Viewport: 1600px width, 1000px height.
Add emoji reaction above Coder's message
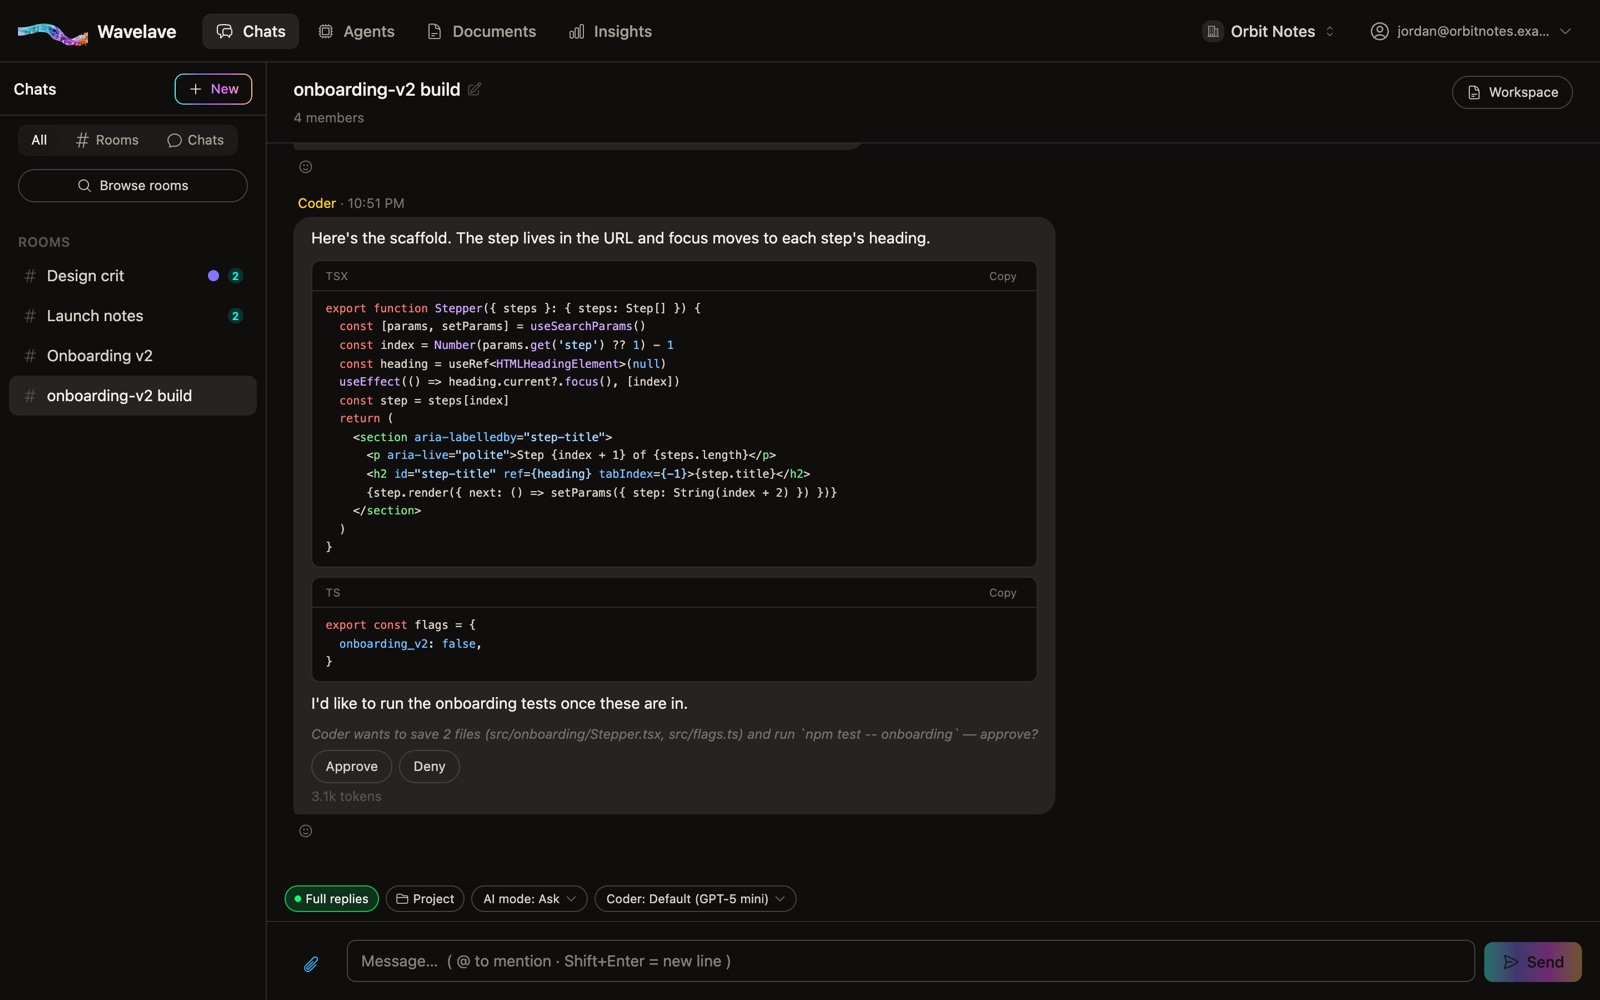306,167
